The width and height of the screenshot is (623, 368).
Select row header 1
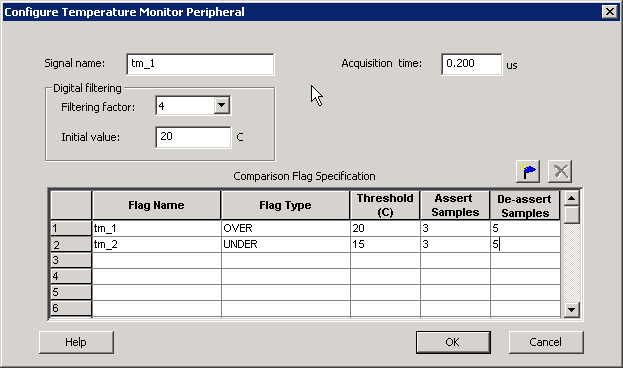(x=71, y=229)
